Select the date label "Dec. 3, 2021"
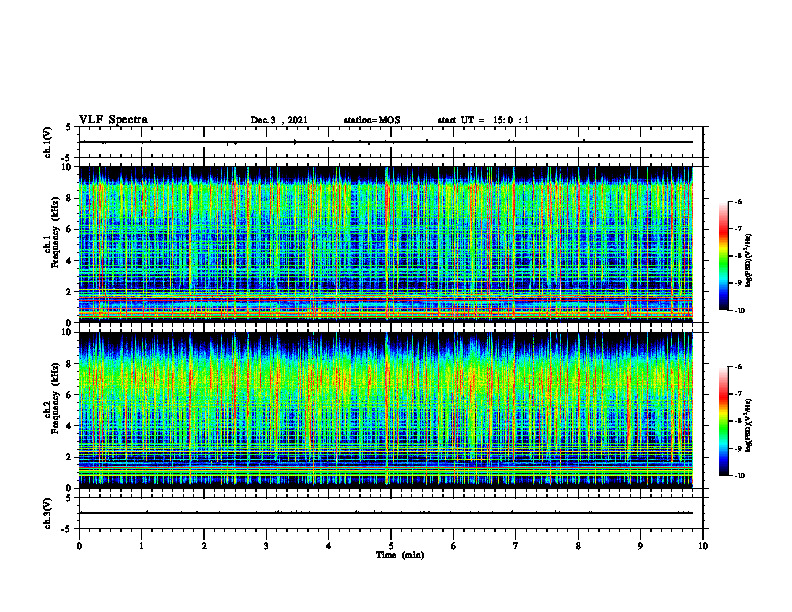 pyautogui.click(x=279, y=120)
